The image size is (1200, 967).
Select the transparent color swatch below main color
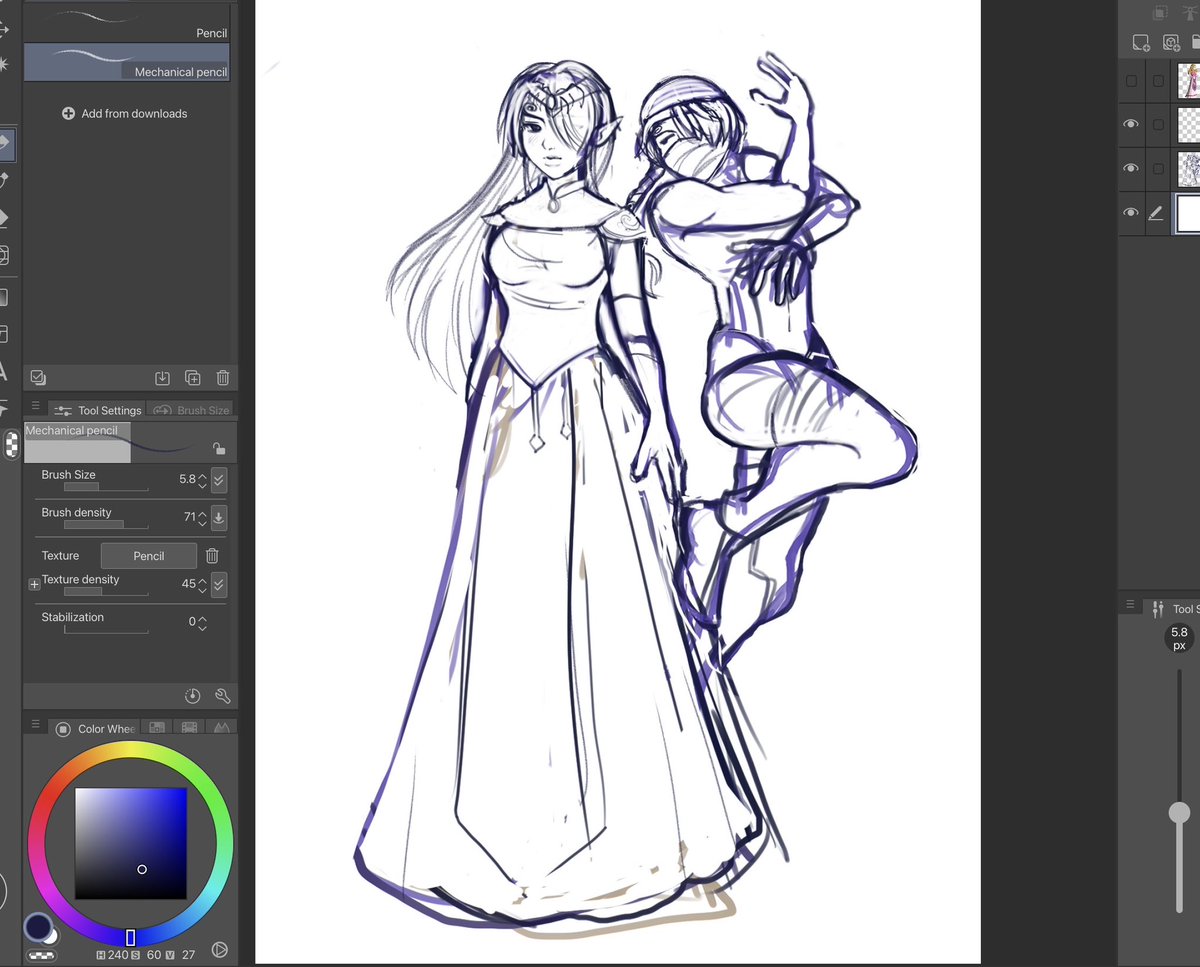[x=41, y=956]
